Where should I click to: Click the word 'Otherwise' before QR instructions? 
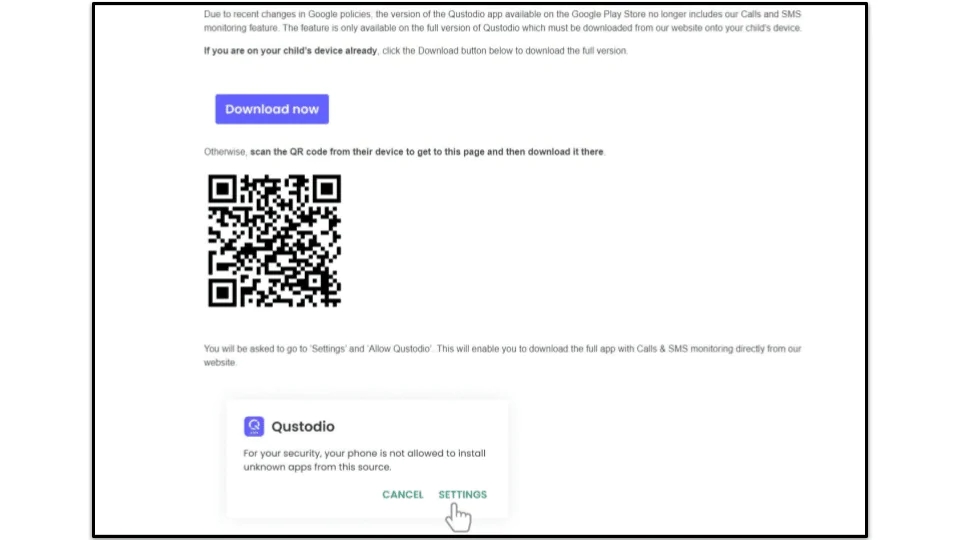tap(225, 152)
